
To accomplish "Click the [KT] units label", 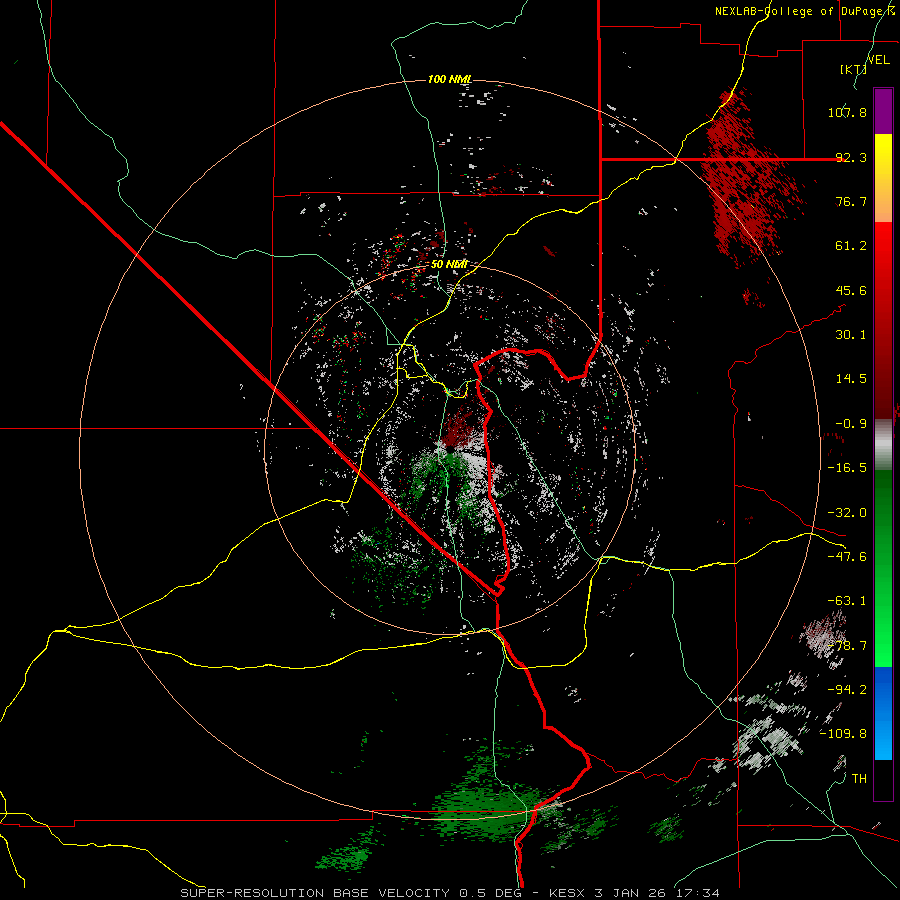I will tap(853, 69).
